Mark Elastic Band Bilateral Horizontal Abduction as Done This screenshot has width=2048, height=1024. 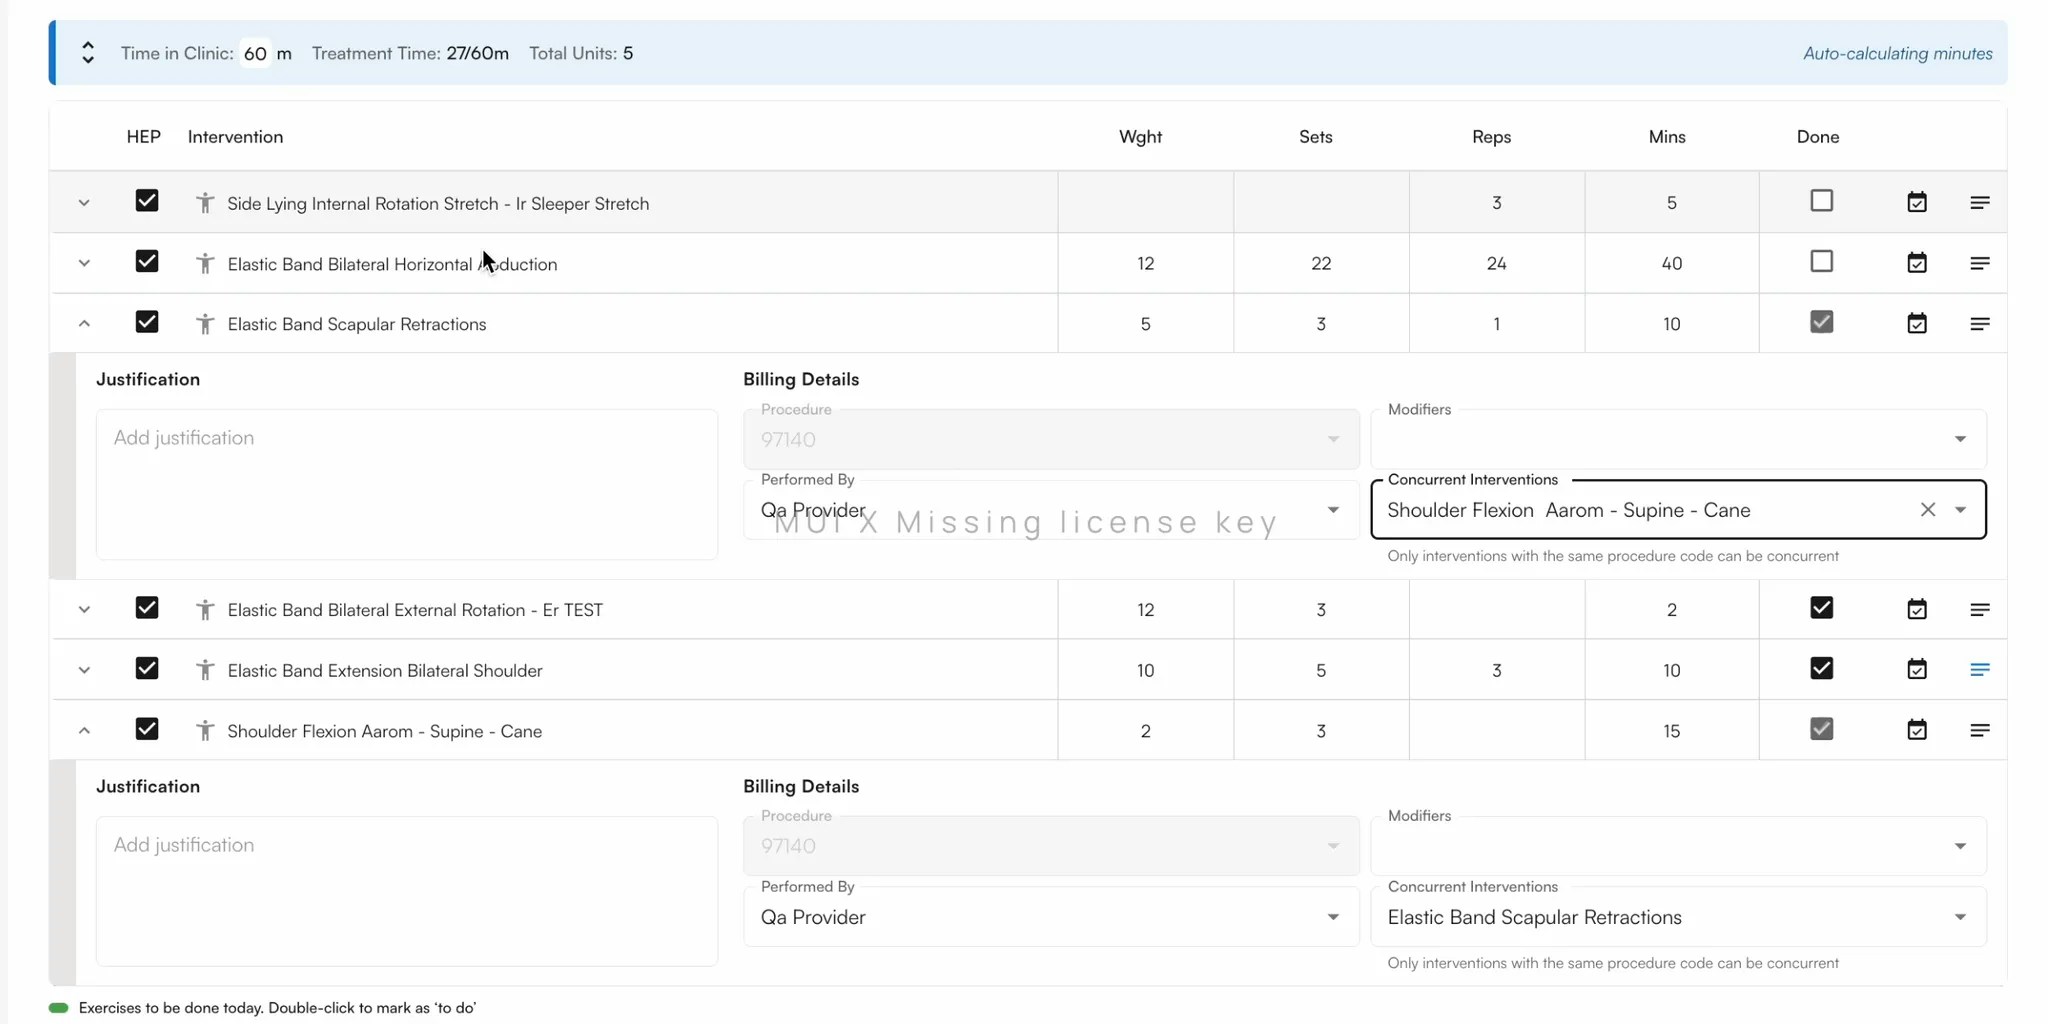[1821, 262]
